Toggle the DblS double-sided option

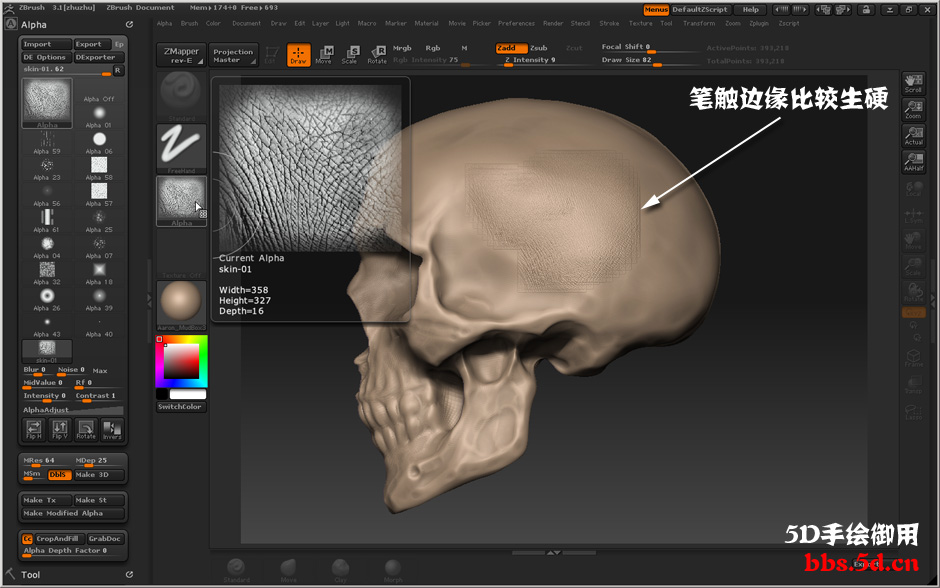point(59,474)
